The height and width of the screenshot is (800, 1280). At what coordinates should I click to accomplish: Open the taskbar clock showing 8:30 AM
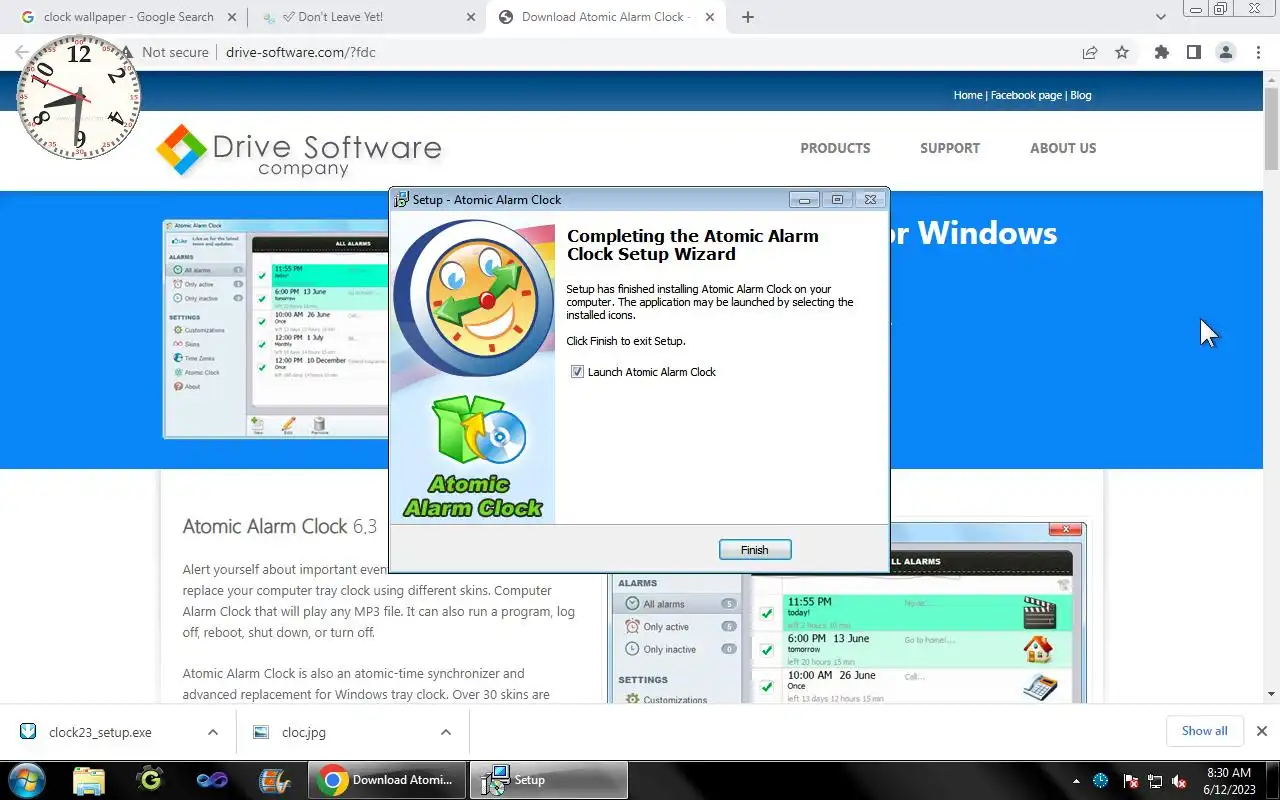click(1229, 781)
